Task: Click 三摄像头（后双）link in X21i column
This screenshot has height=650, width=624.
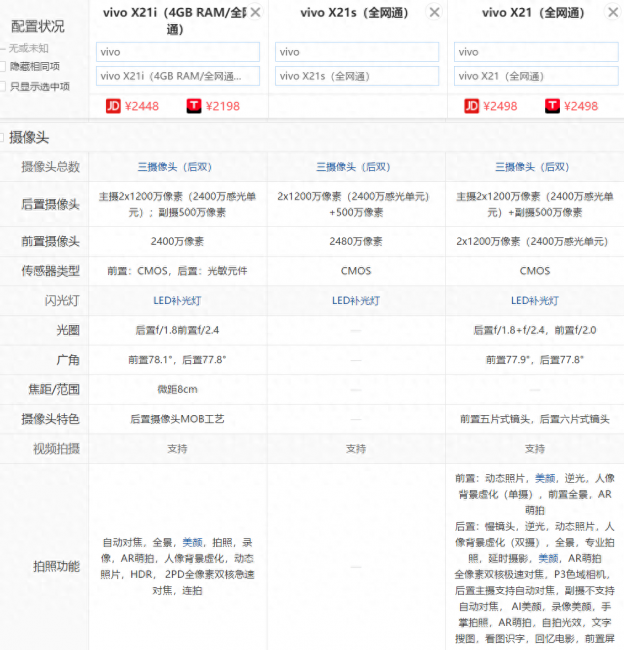Action: [x=175, y=167]
